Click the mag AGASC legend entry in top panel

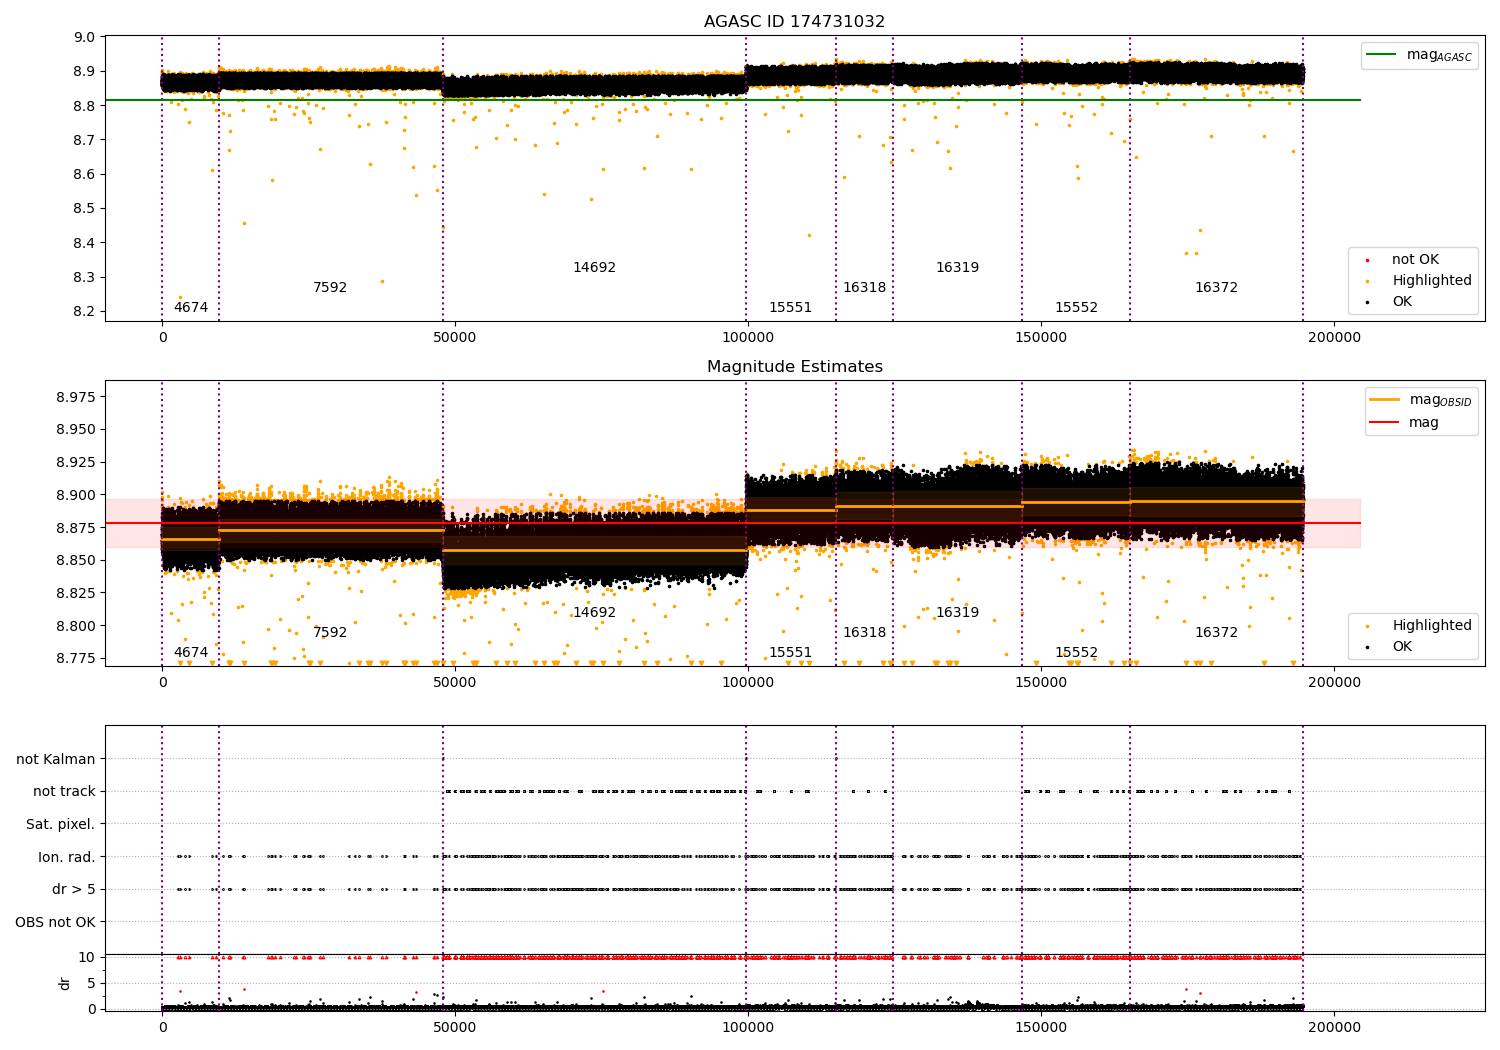pyautogui.click(x=1419, y=55)
